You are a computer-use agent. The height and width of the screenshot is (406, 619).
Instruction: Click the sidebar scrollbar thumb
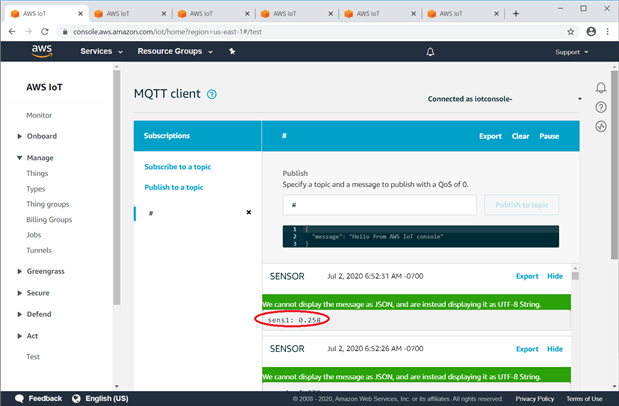click(x=116, y=188)
